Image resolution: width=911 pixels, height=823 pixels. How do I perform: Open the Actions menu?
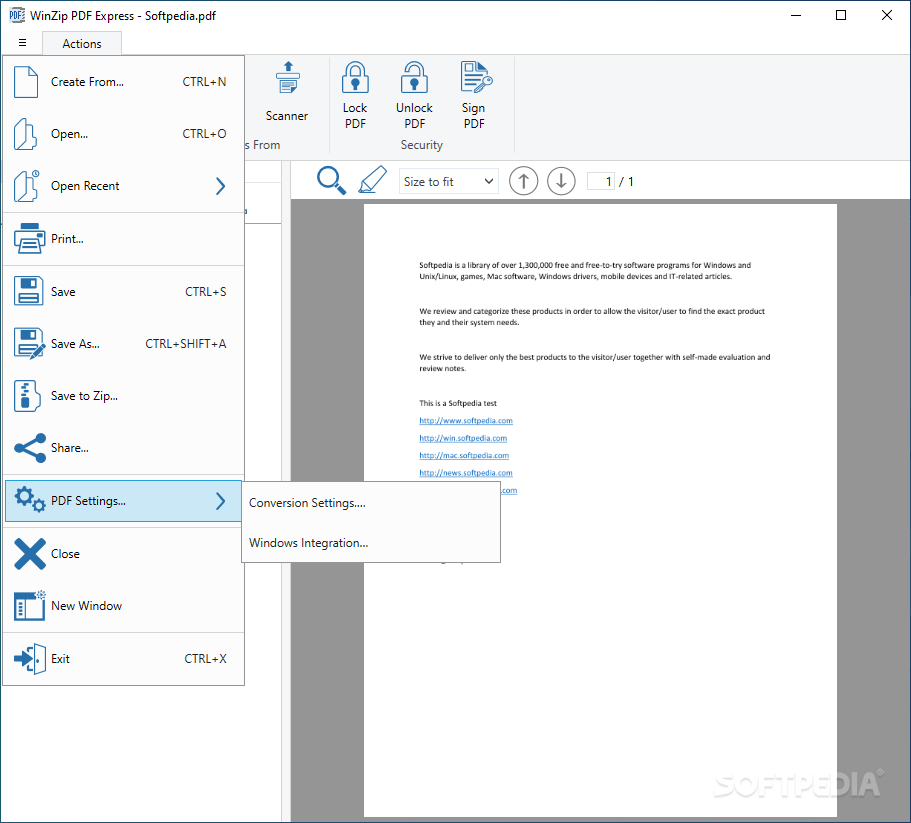81,43
